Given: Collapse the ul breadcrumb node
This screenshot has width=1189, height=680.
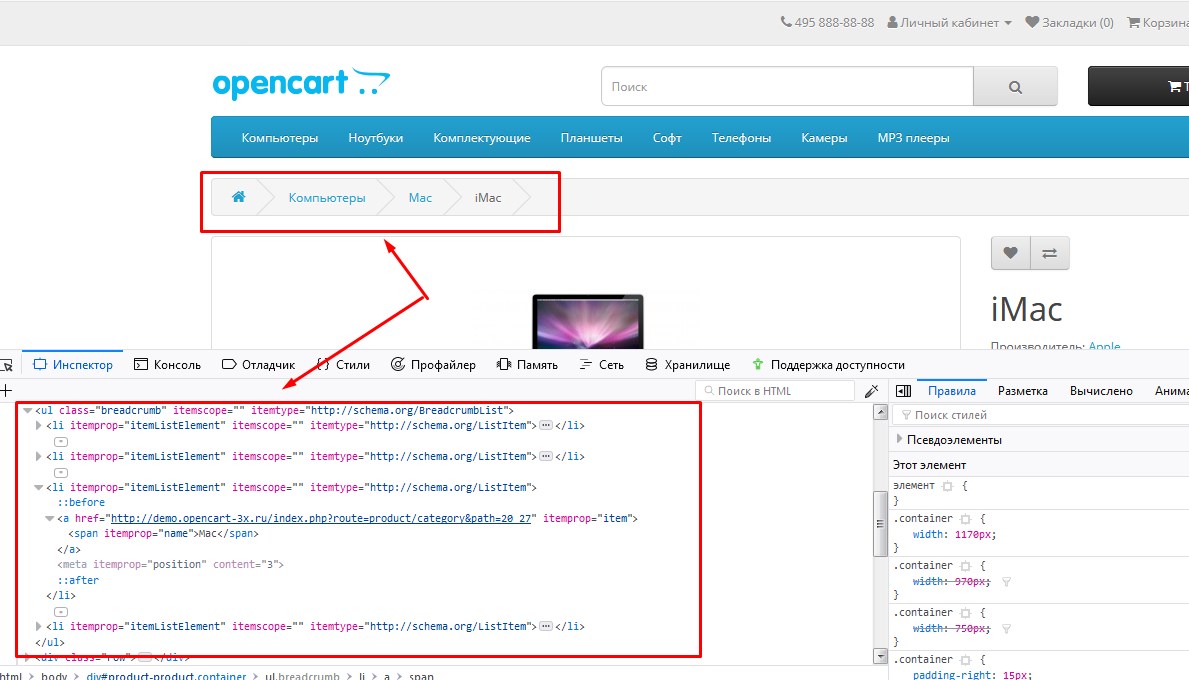Looking at the screenshot, I should [27, 410].
